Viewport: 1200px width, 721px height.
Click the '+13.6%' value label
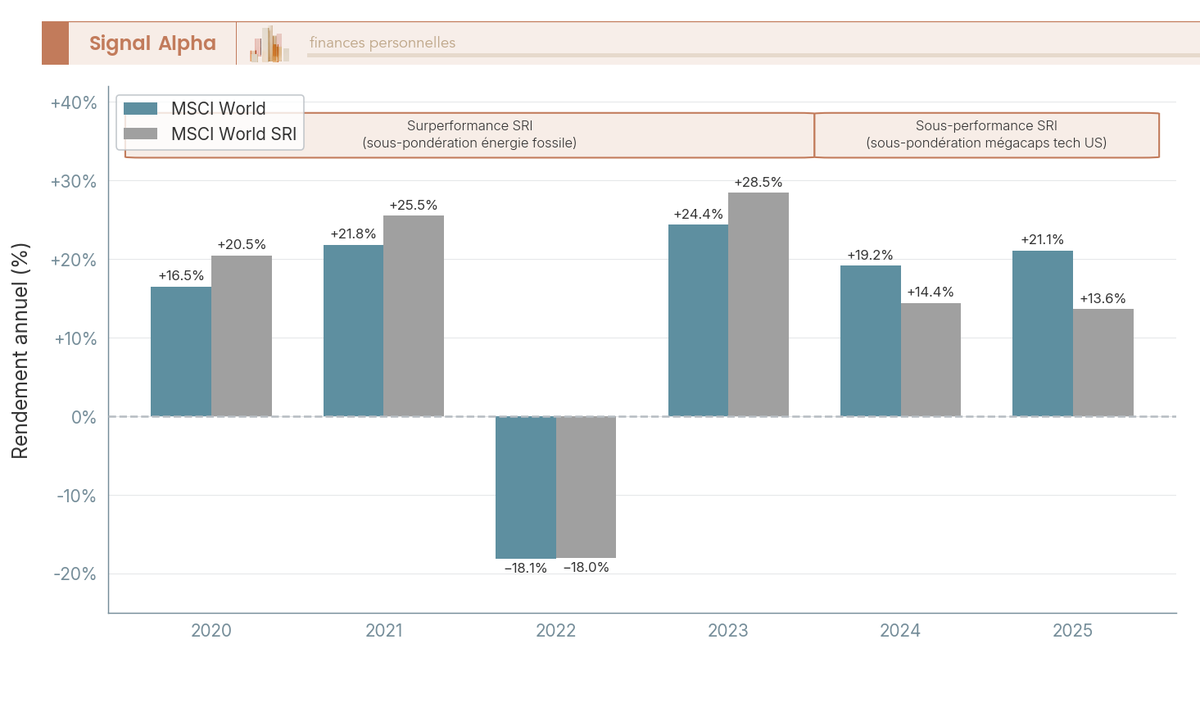point(1103,298)
